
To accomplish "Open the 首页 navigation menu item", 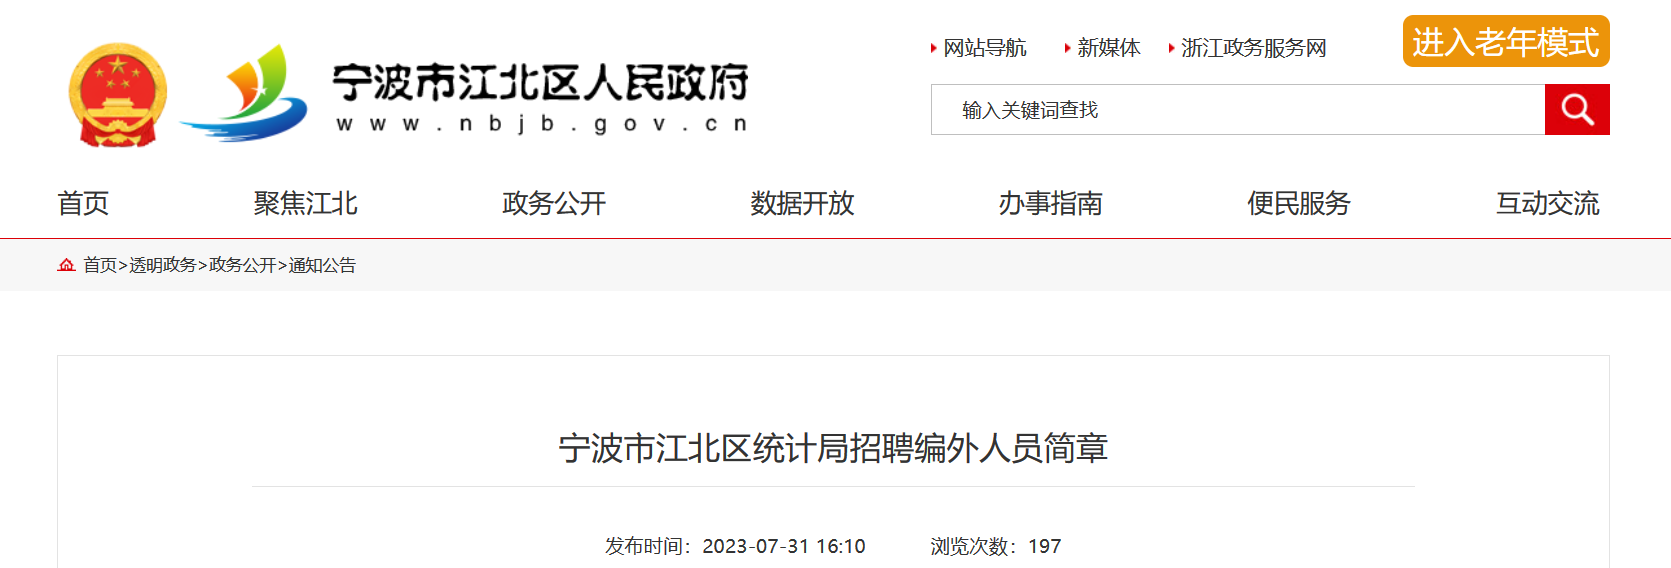I will pos(83,203).
